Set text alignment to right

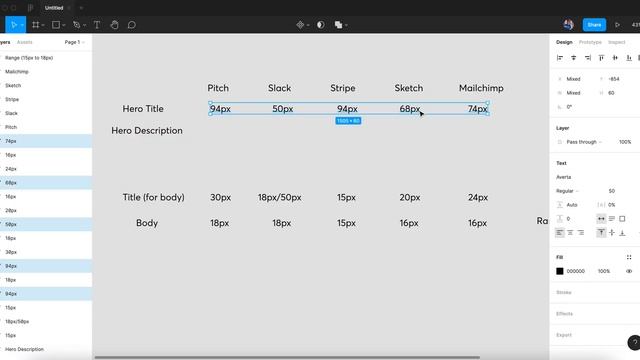581,233
